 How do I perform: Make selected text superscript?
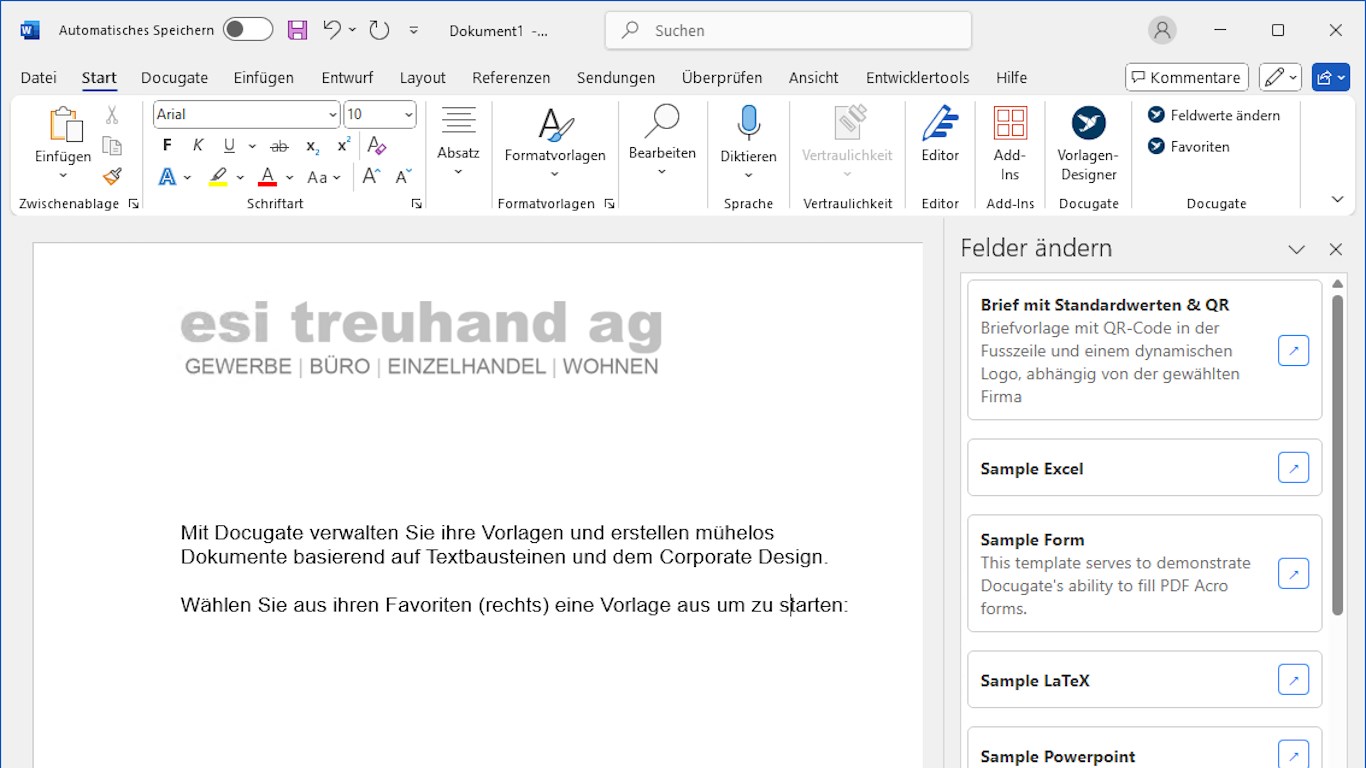tap(343, 146)
